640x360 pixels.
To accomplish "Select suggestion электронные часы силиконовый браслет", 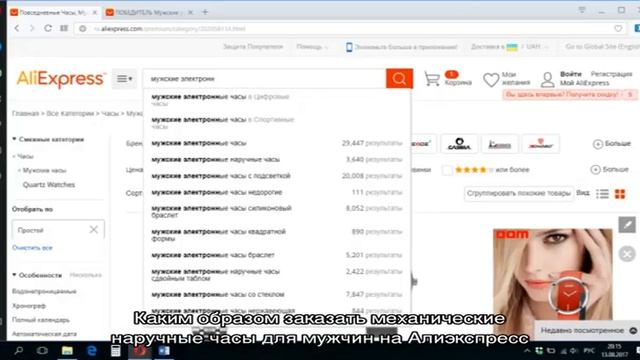I will pos(277,211).
